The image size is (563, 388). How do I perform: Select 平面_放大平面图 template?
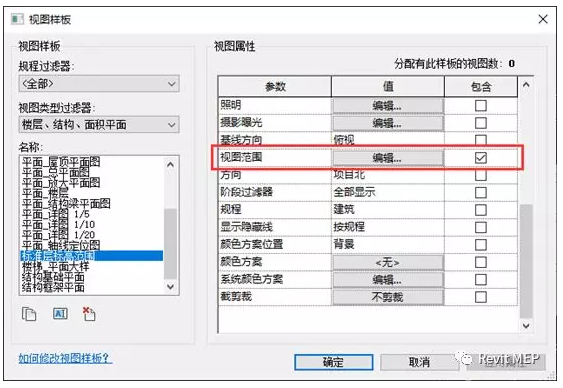(x=61, y=183)
